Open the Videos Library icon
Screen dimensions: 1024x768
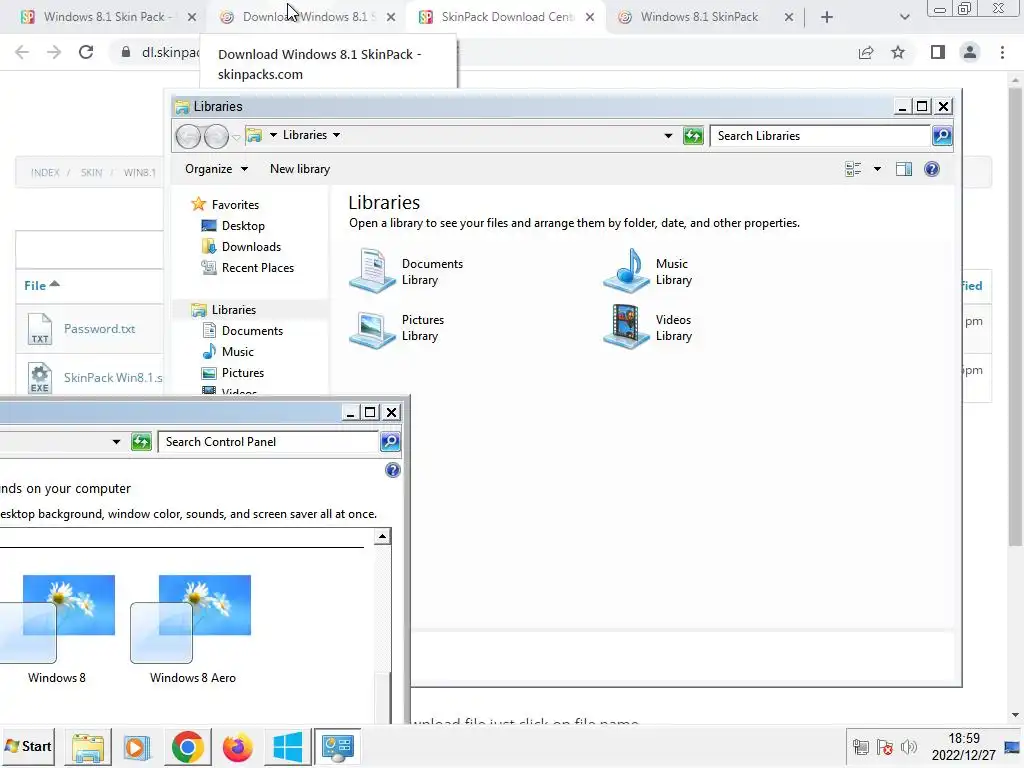tap(626, 327)
